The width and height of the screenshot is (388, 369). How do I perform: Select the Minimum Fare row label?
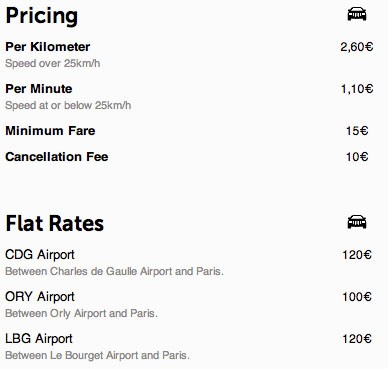[50, 130]
